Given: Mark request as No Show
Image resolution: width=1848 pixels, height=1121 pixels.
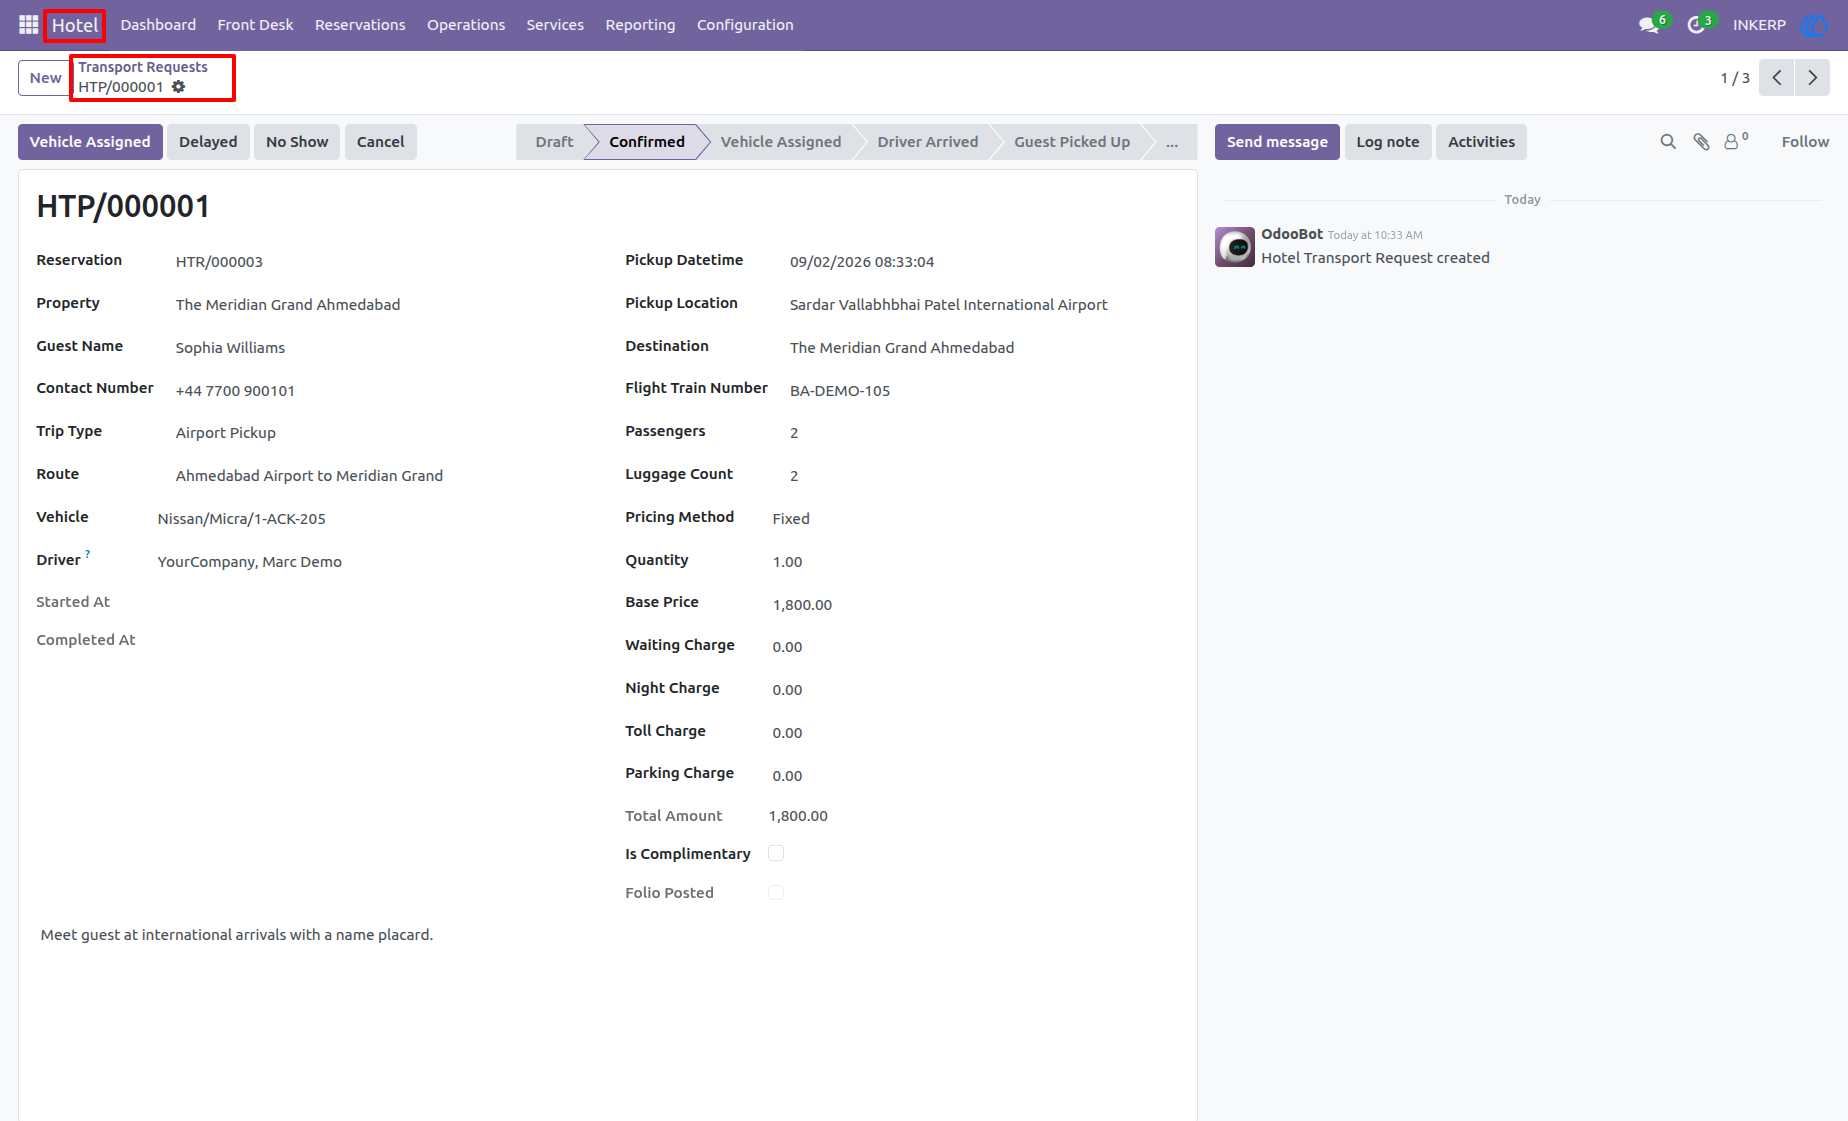Looking at the screenshot, I should pos(297,142).
